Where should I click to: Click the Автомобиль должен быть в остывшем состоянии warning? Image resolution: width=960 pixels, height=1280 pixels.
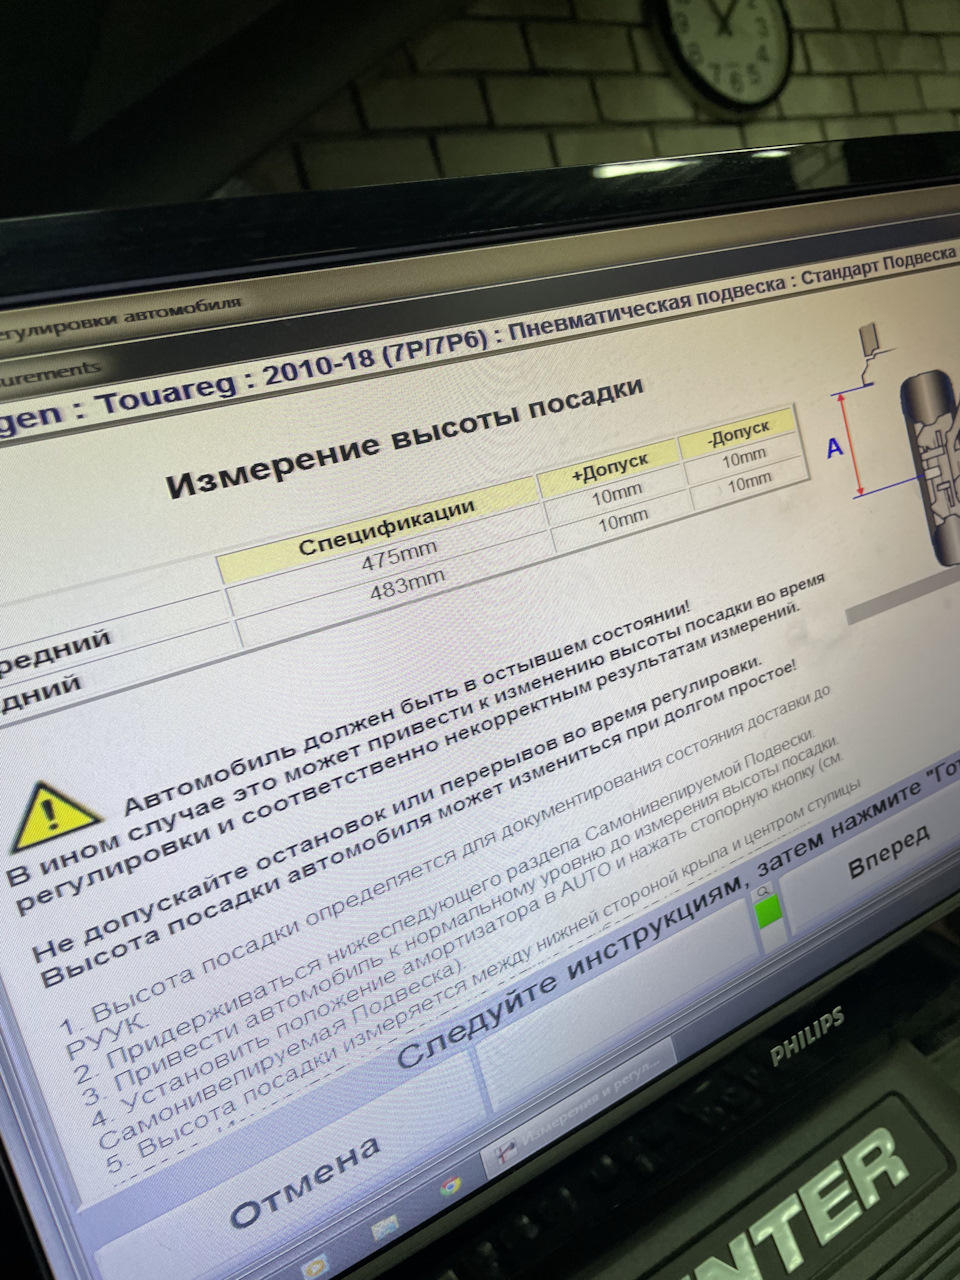click(x=407, y=709)
